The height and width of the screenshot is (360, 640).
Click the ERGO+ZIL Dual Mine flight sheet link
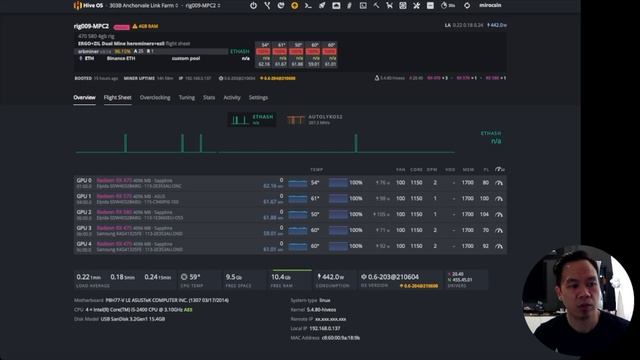(121, 44)
